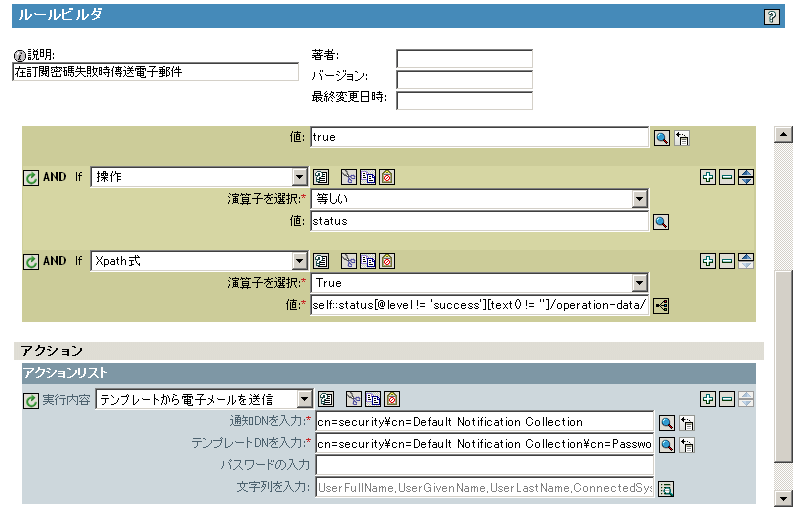Viewport: 793px width, 507px height.
Task: Open history list for the テンプレートDN field
Action: click(x=687, y=445)
